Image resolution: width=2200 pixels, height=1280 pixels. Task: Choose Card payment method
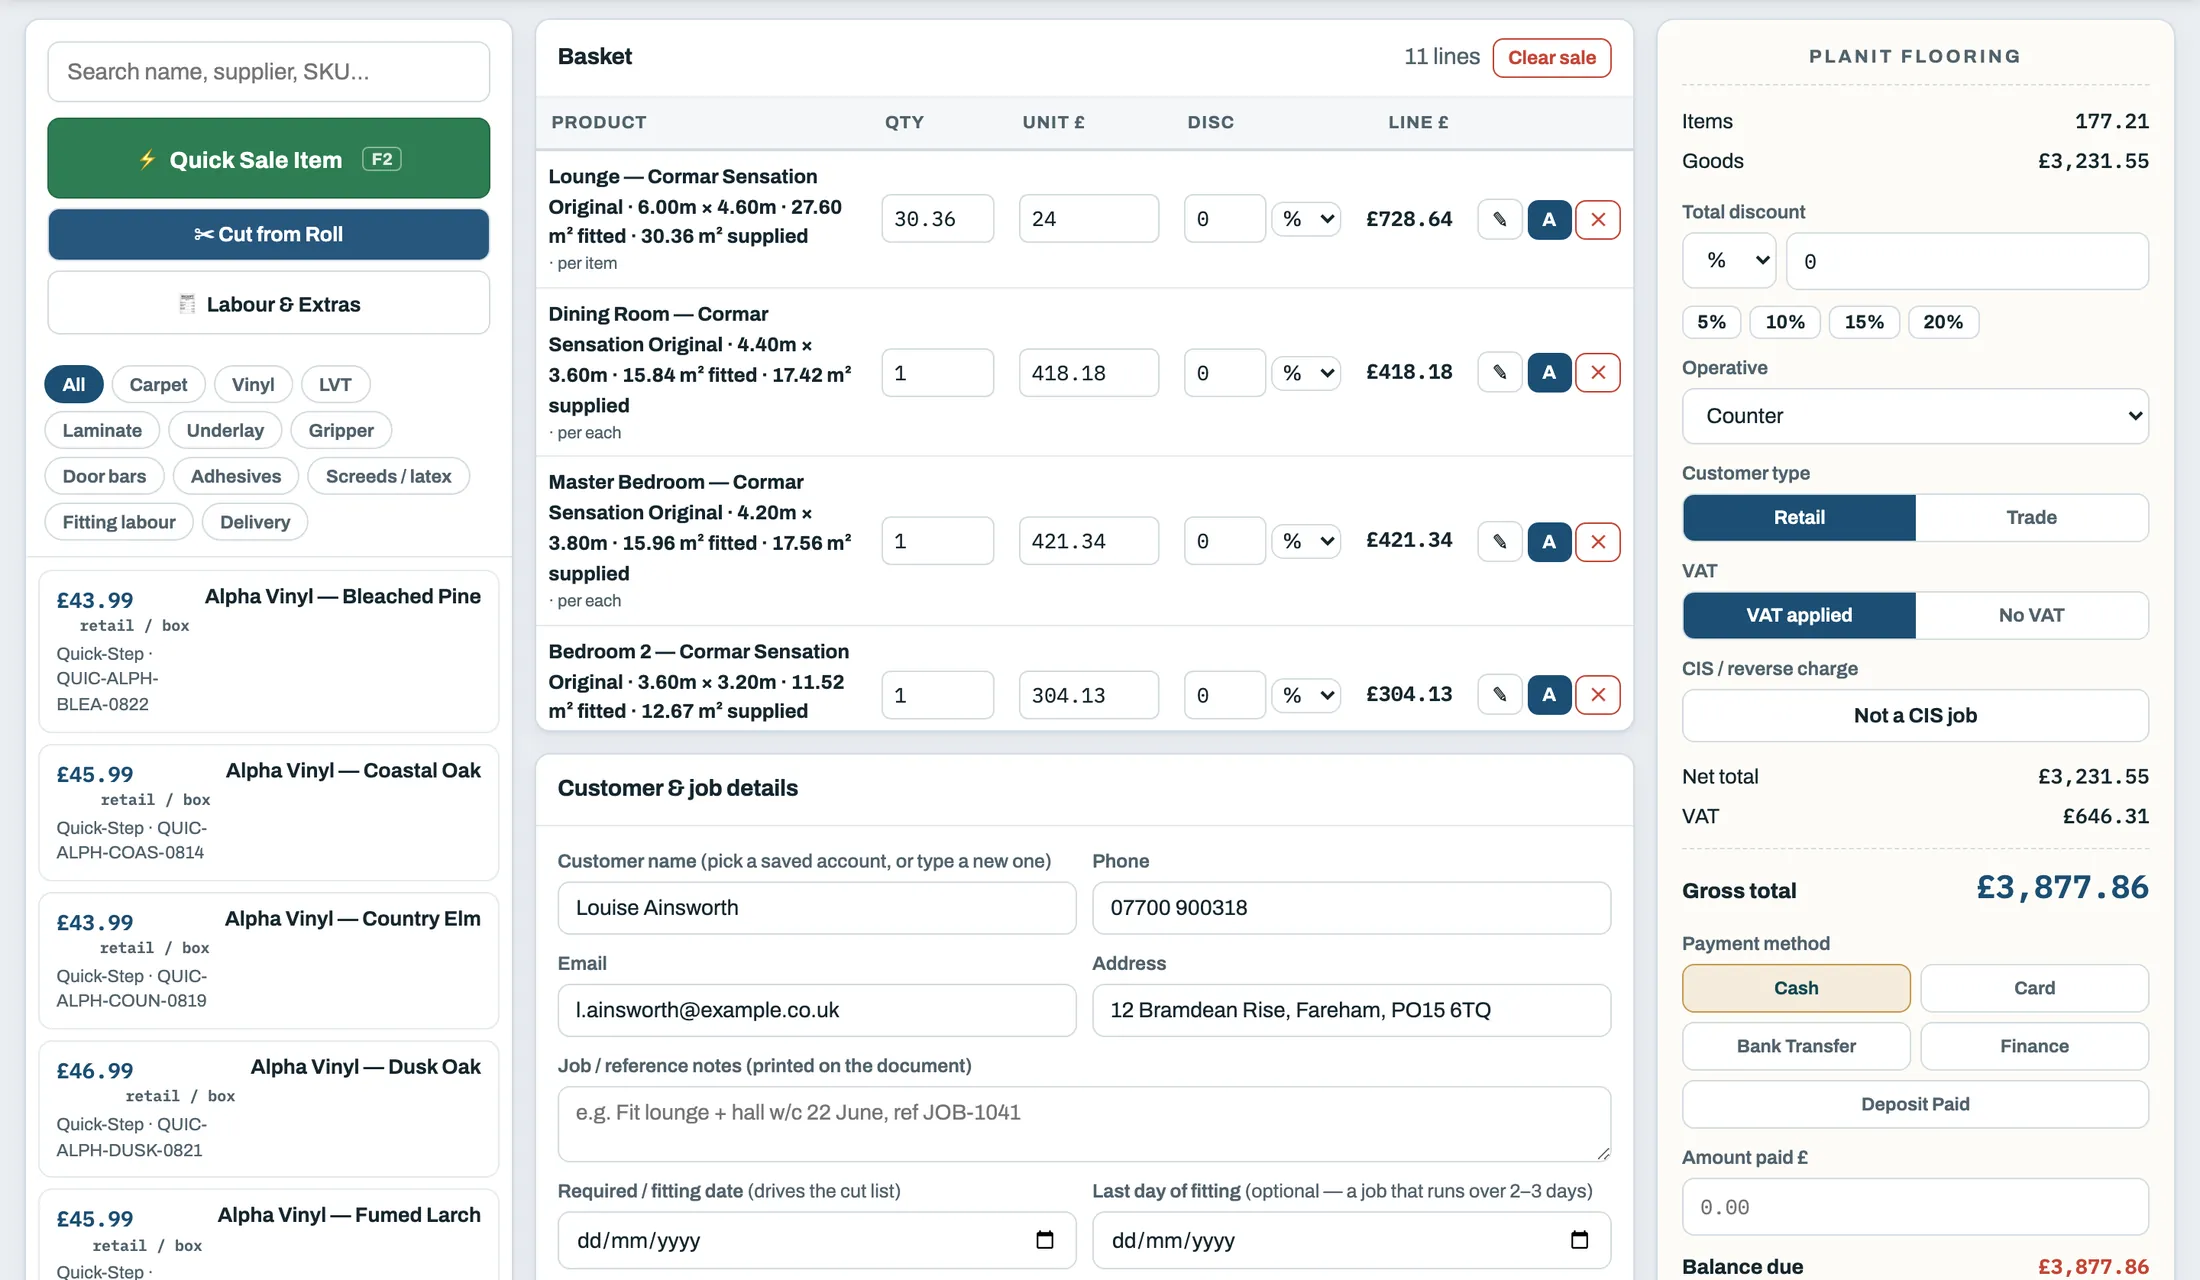(x=2034, y=988)
